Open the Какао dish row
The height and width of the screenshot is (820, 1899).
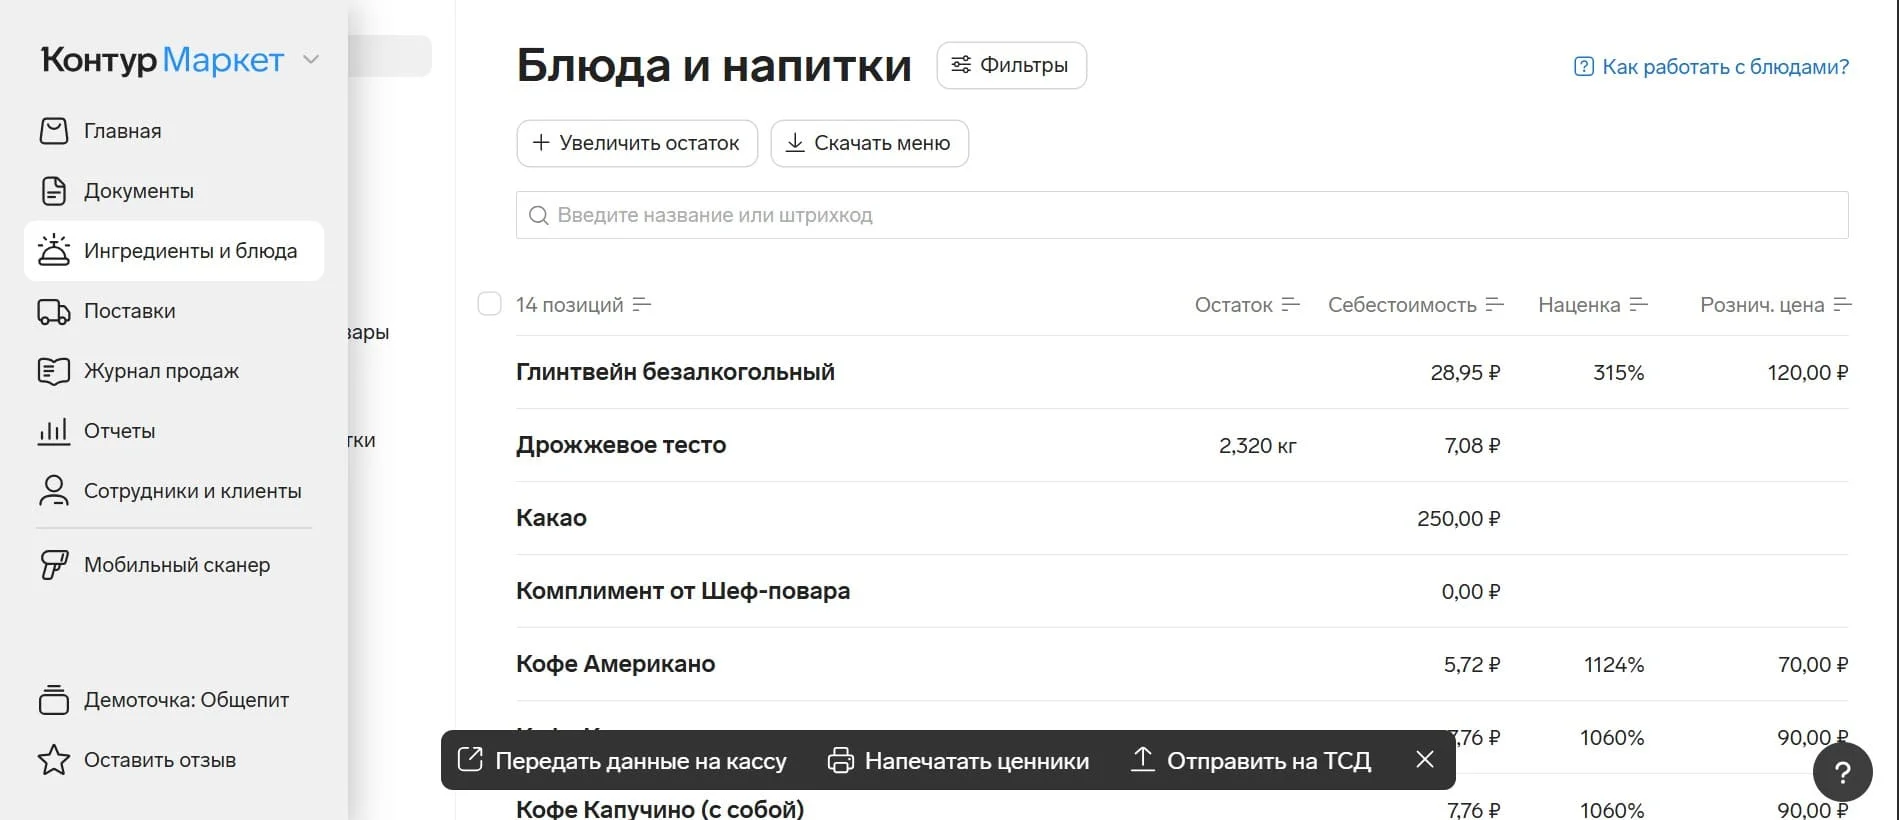[1182, 518]
